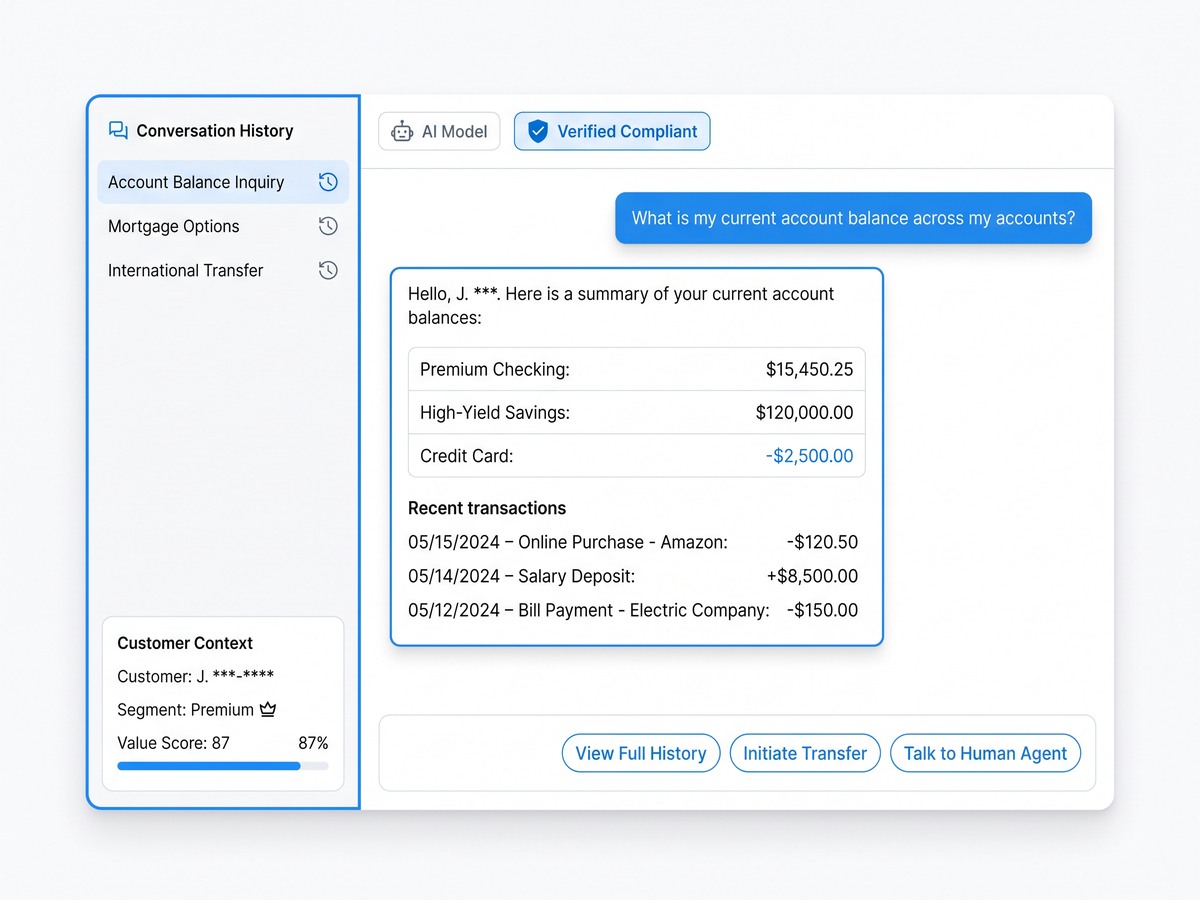
Task: Click history clock icon beside International Transfer
Action: click(328, 270)
